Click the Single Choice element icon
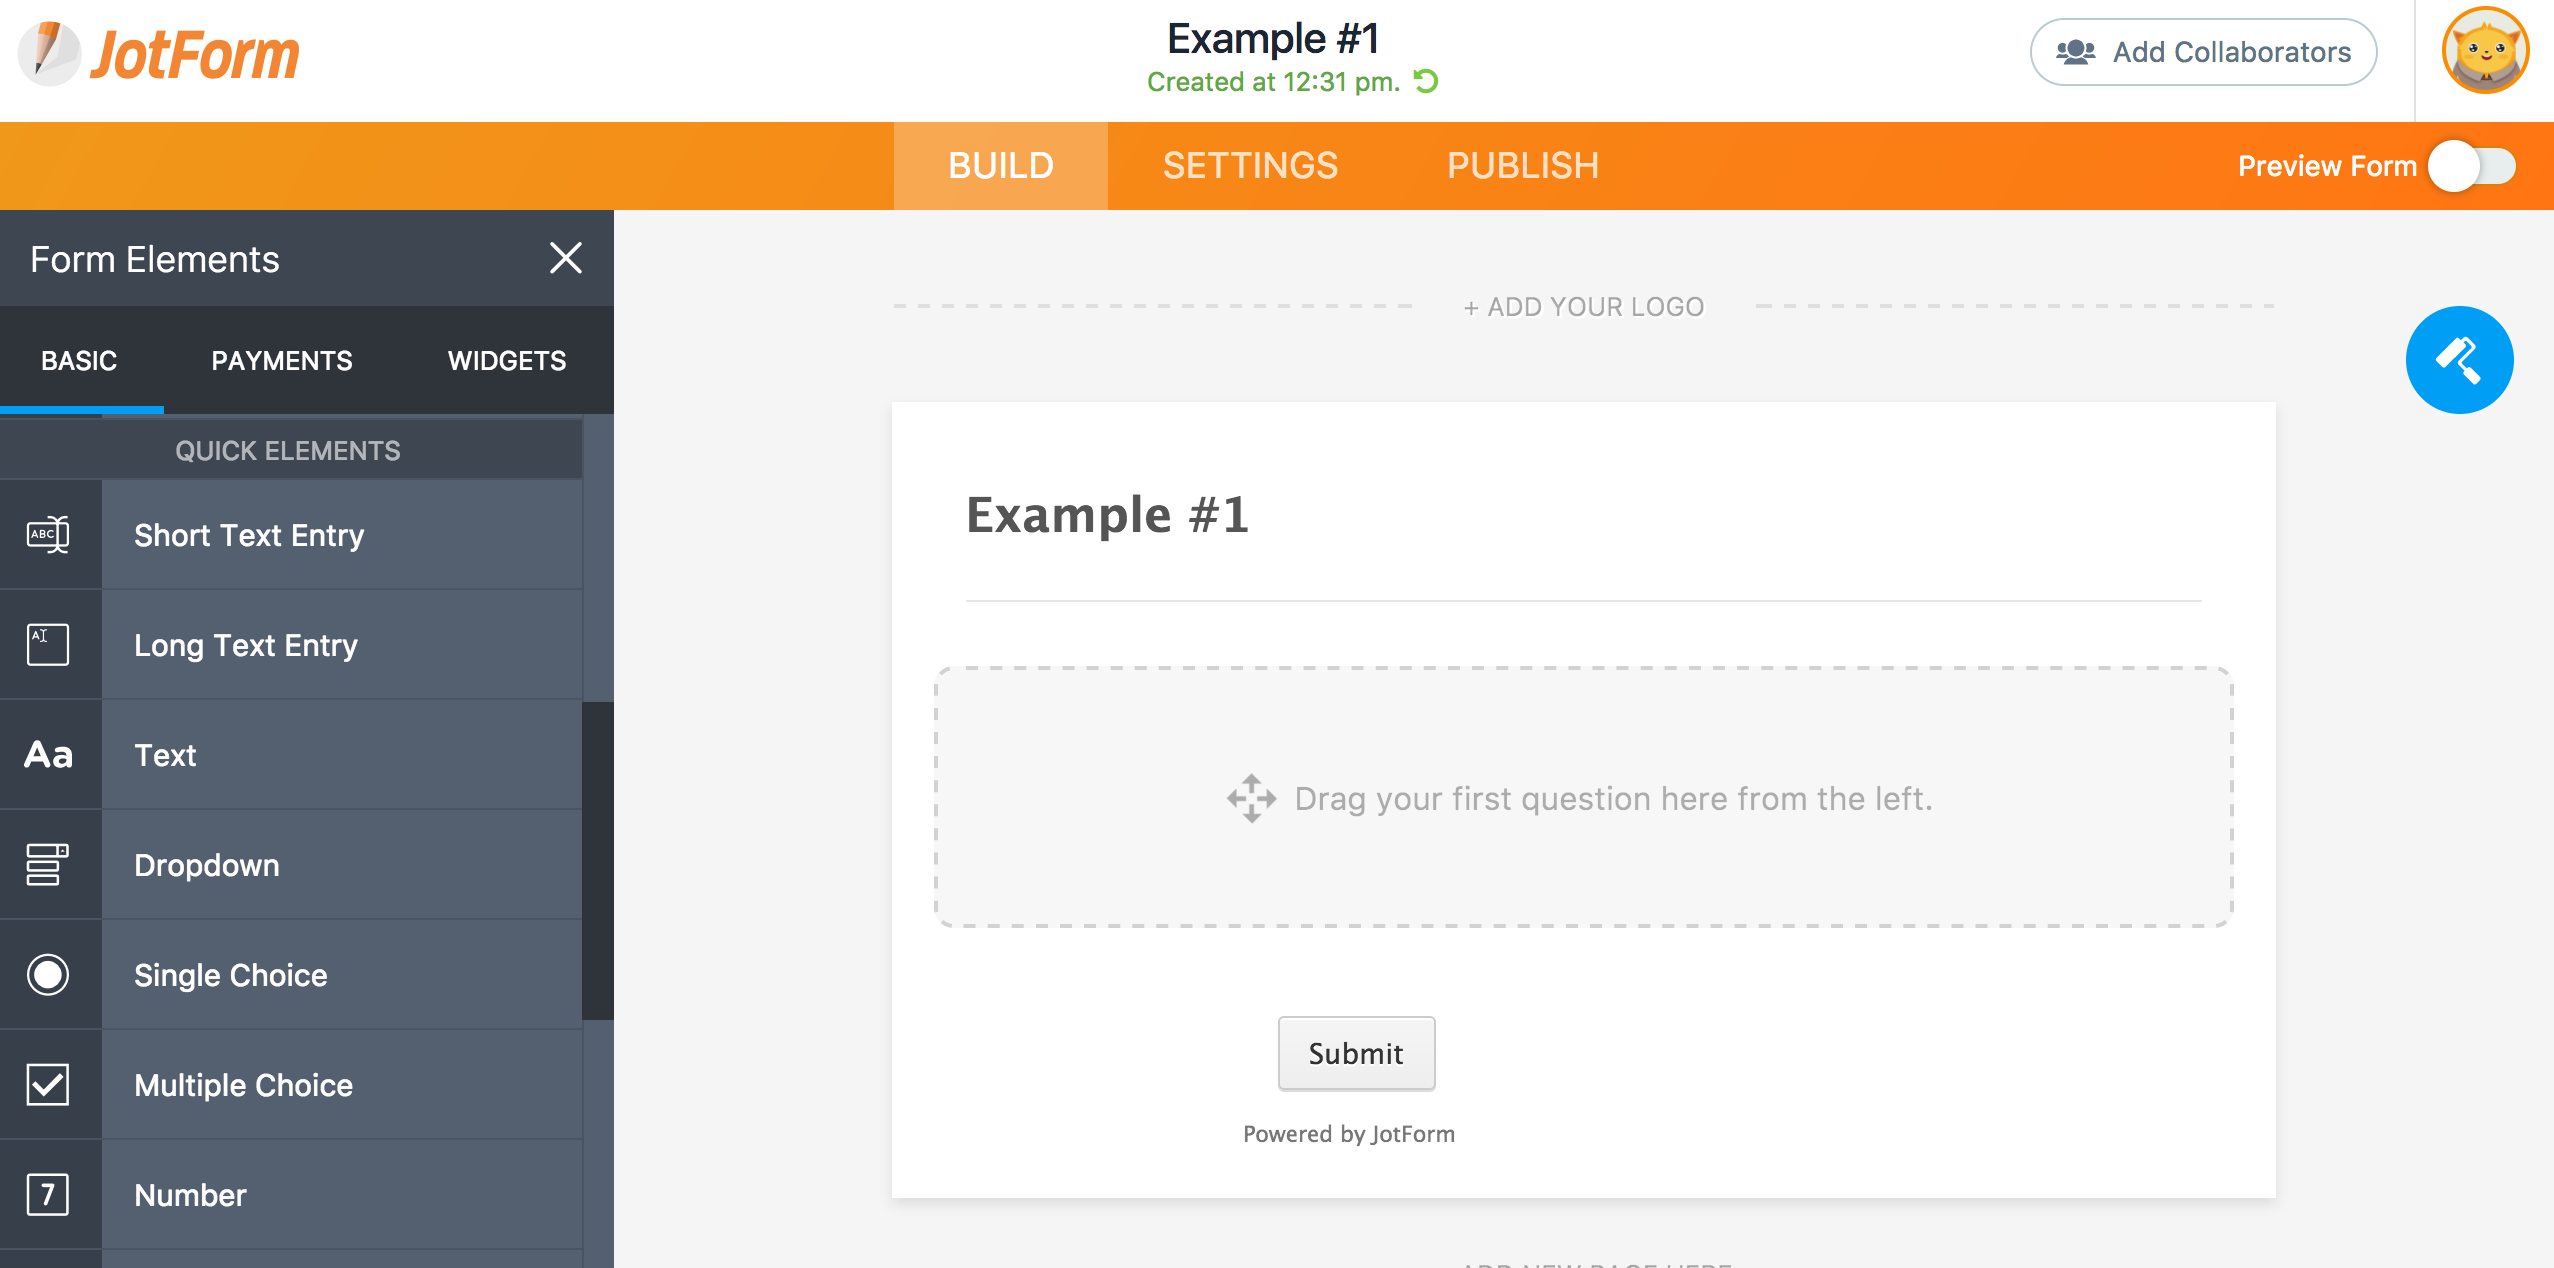 pos(47,973)
